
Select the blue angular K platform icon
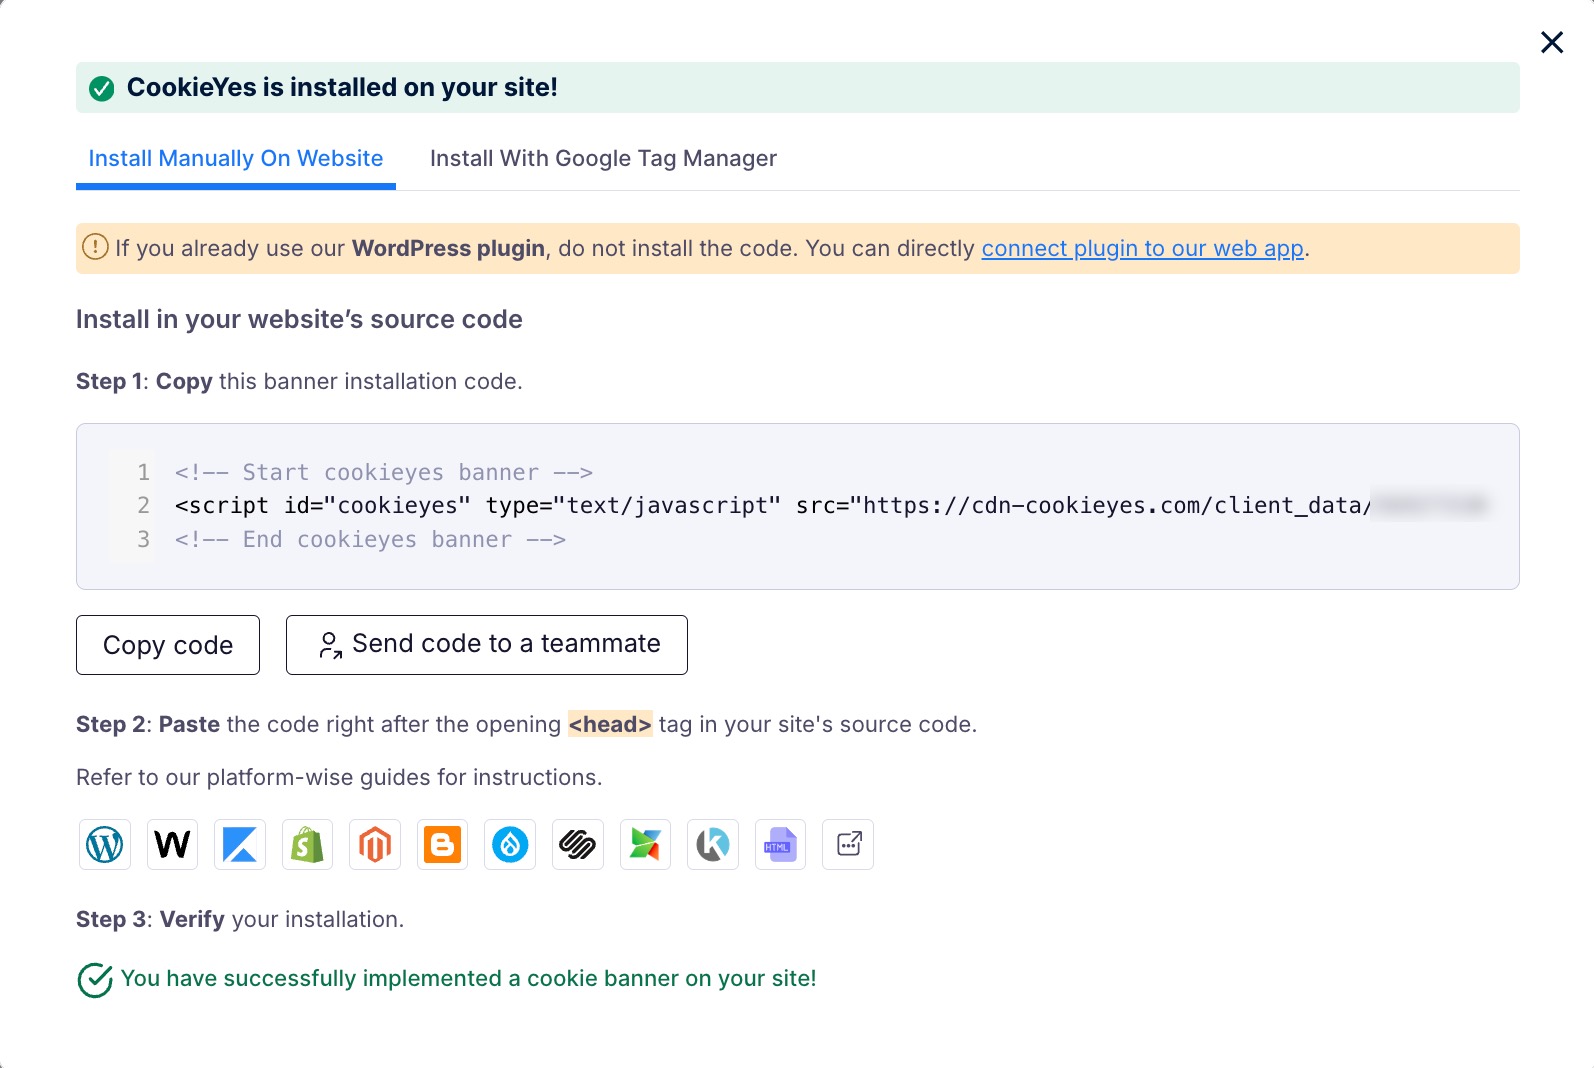[x=240, y=845]
